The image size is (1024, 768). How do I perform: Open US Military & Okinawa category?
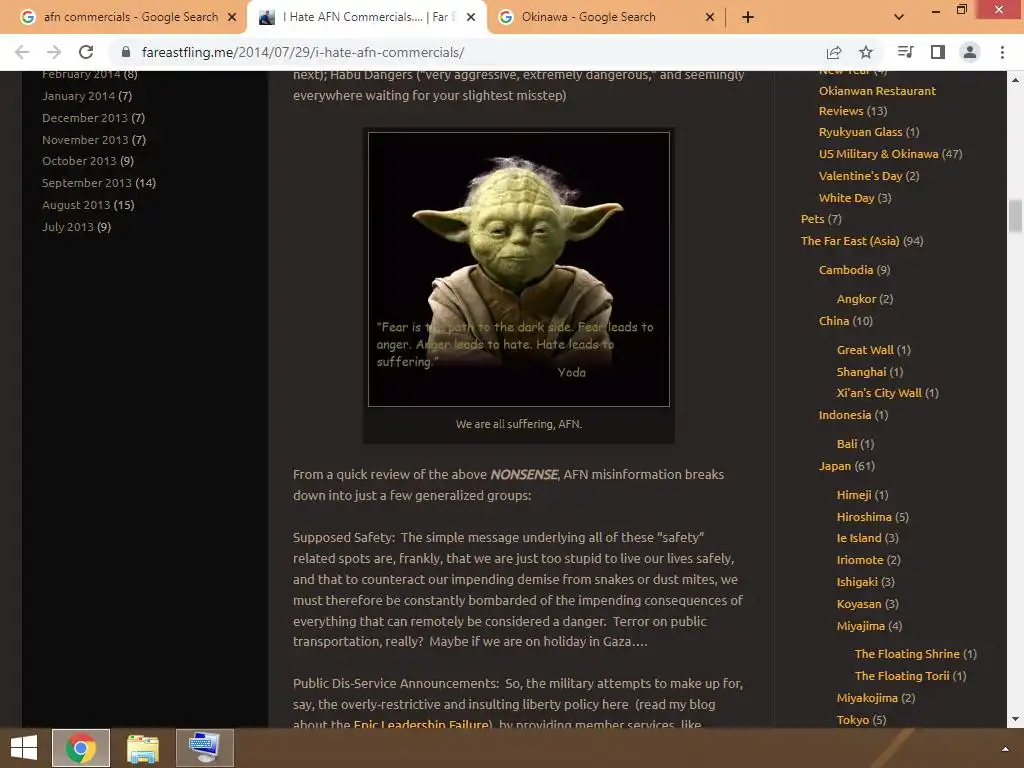pyautogui.click(x=878, y=154)
